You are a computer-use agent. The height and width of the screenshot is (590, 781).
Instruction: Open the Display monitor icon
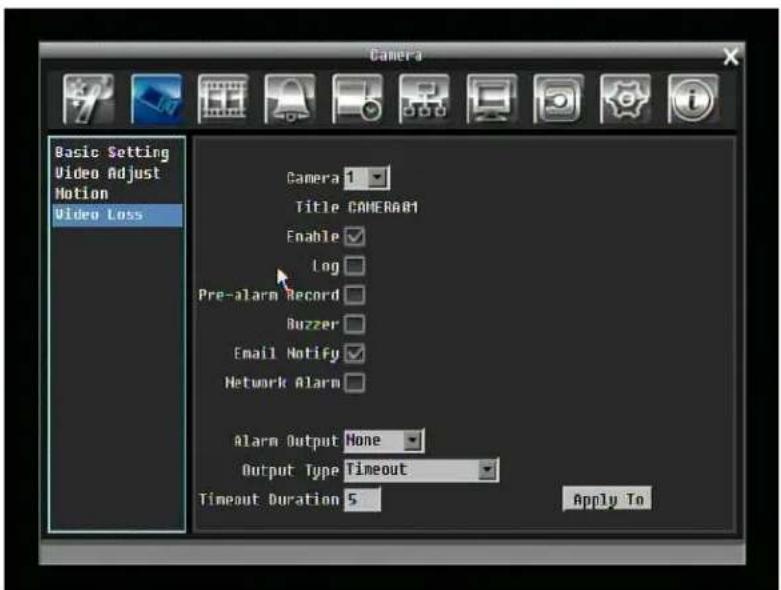[492, 99]
